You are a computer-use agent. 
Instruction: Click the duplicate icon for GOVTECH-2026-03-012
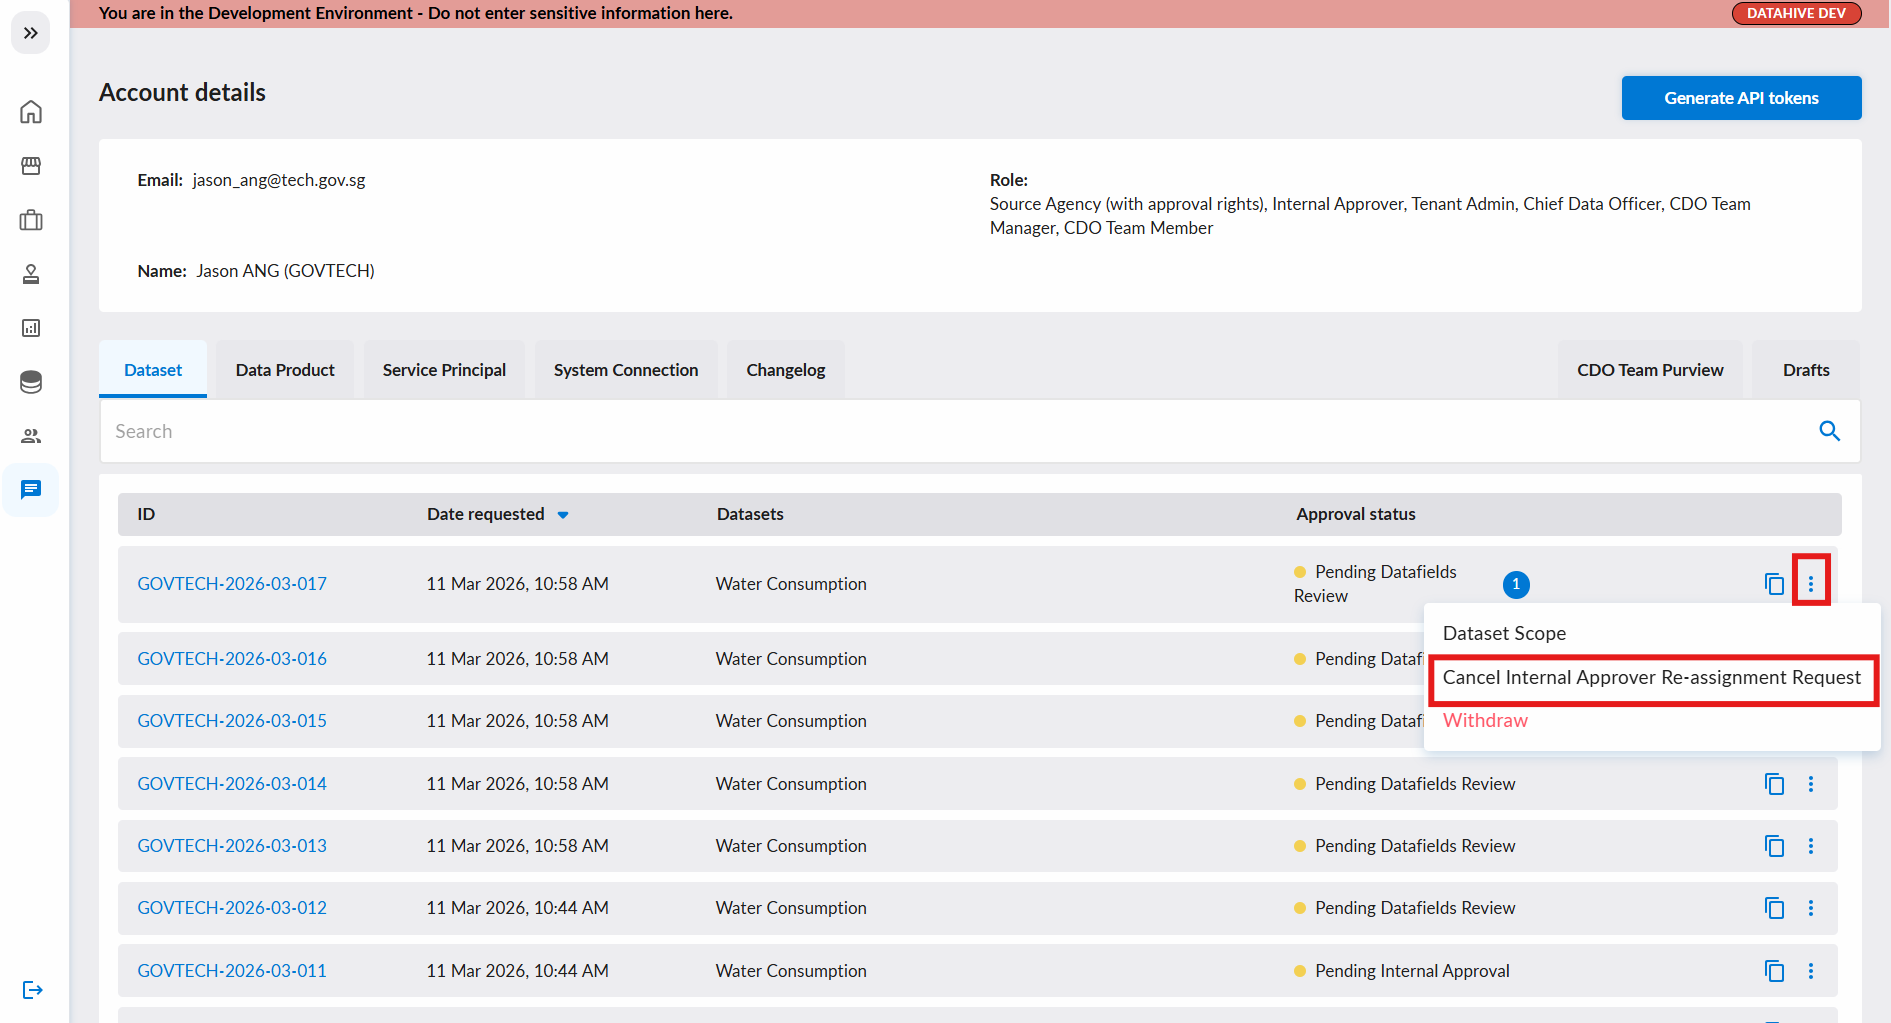pos(1774,908)
